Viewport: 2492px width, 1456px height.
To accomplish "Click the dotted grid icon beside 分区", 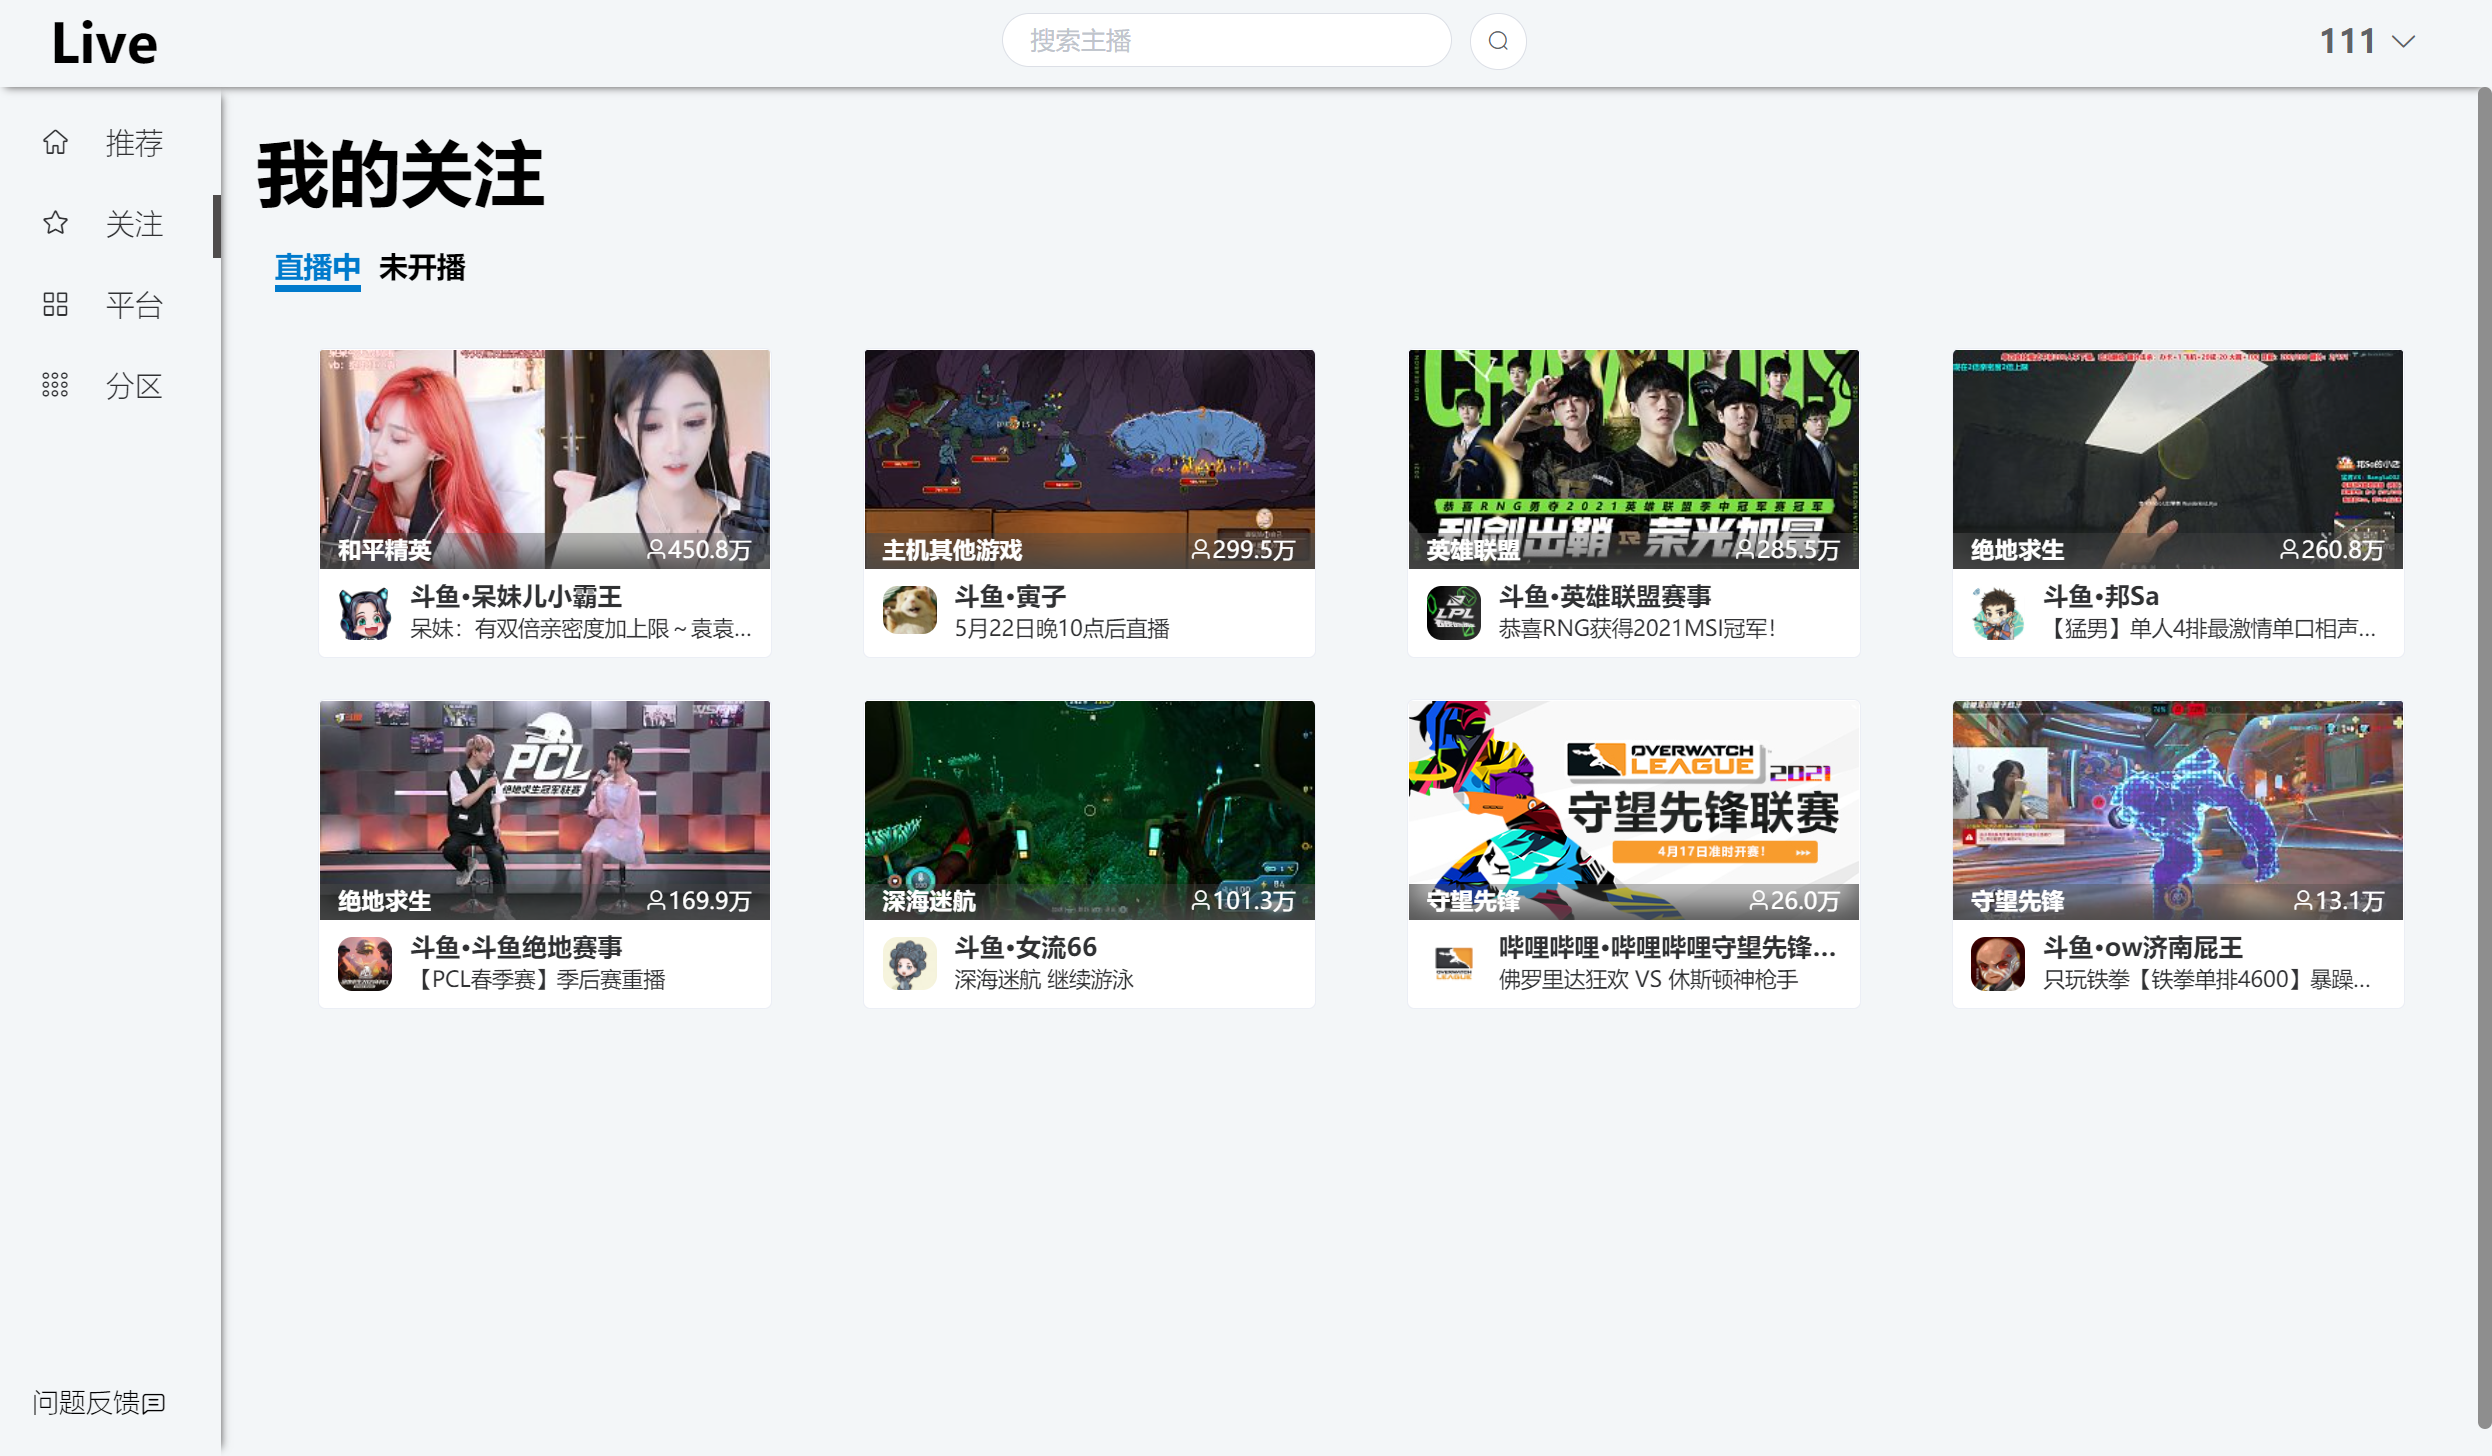I will 56,385.
